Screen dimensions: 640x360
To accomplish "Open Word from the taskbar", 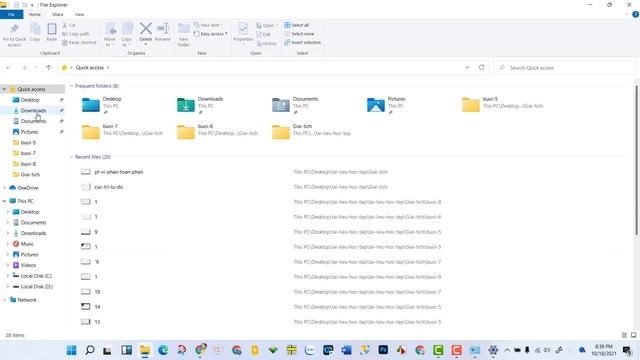I will point(347,350).
